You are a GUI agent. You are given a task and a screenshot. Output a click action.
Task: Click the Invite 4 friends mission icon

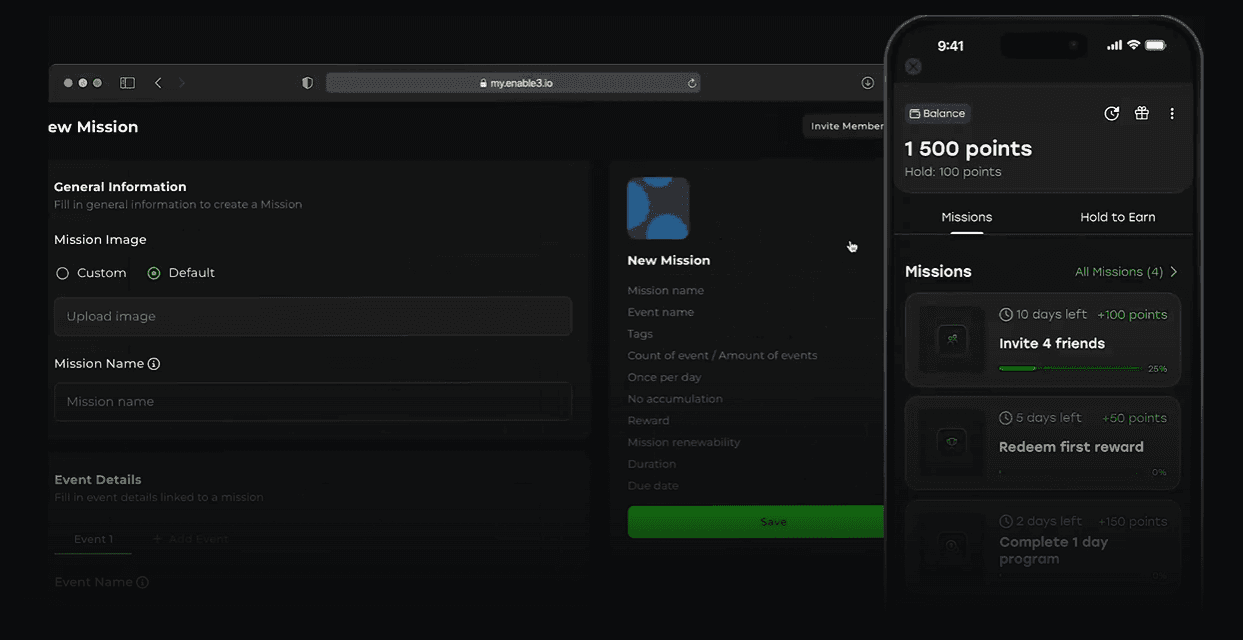[x=952, y=340]
